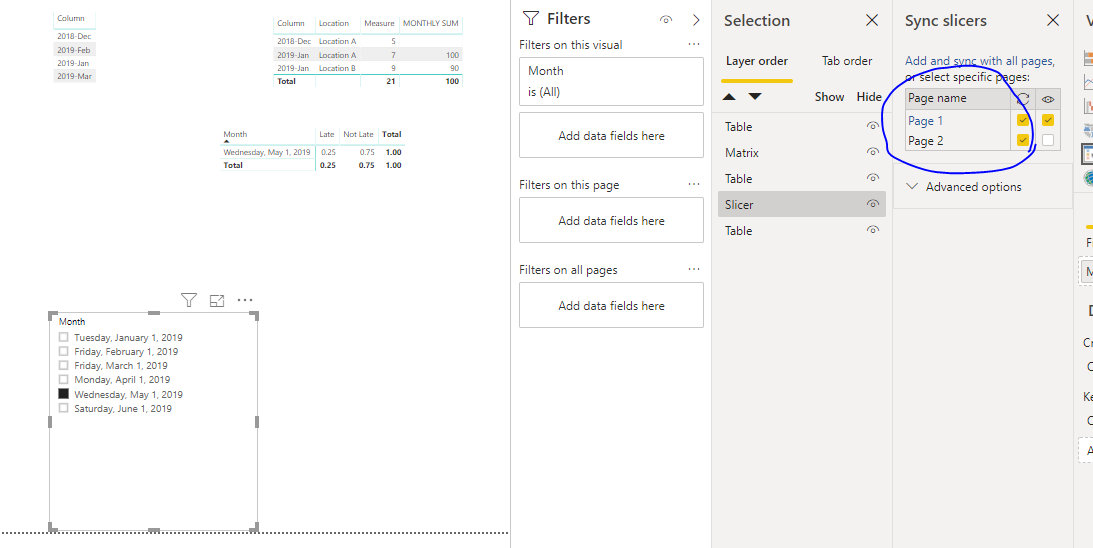Open the ellipsis menu for Filters on this page

click(x=694, y=185)
